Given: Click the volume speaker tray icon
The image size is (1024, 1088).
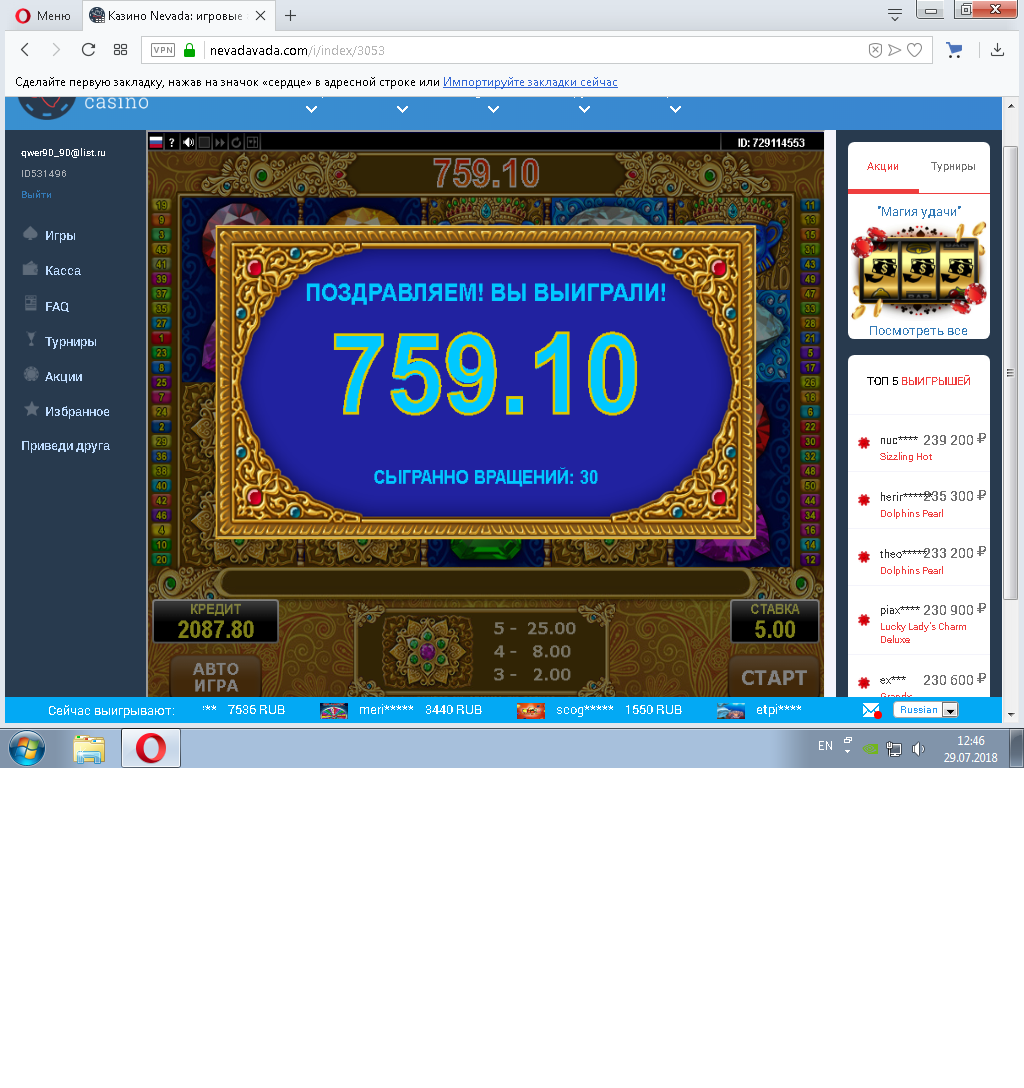Looking at the screenshot, I should click(x=918, y=749).
